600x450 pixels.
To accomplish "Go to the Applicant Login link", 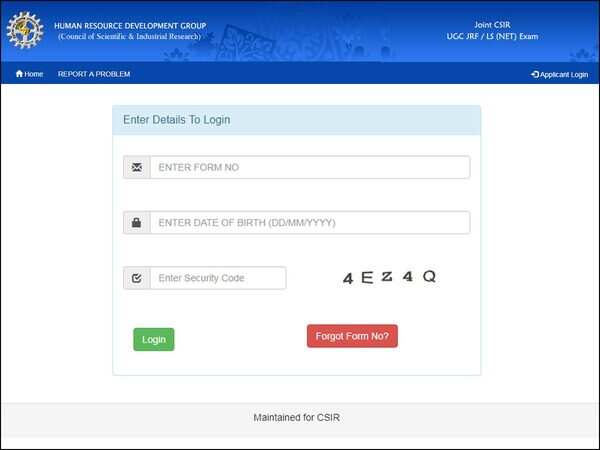I will [x=563, y=74].
